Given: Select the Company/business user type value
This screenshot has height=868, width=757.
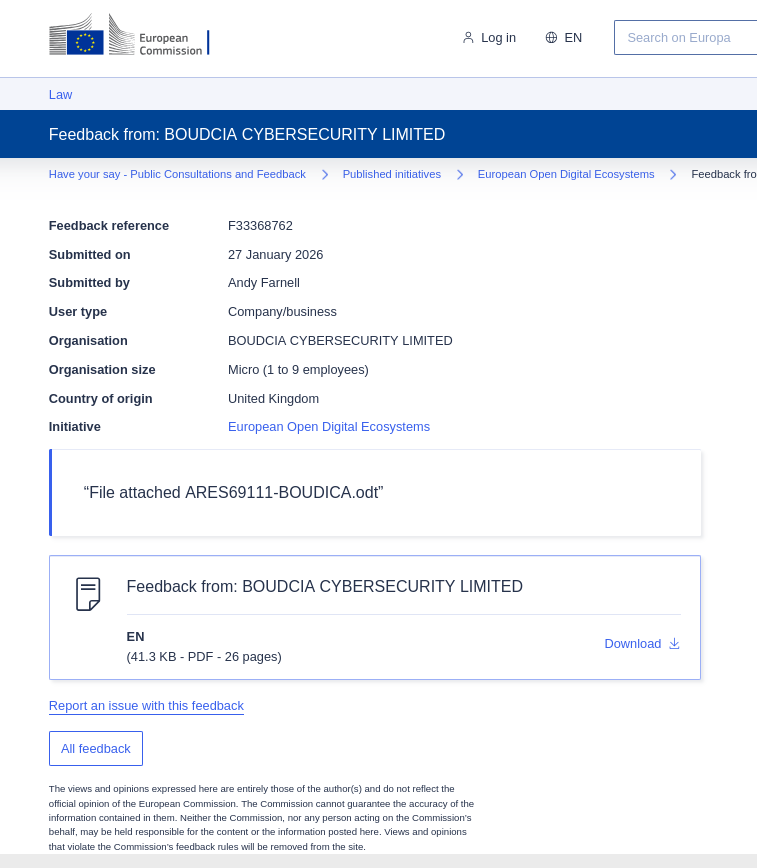Looking at the screenshot, I should (x=282, y=312).
